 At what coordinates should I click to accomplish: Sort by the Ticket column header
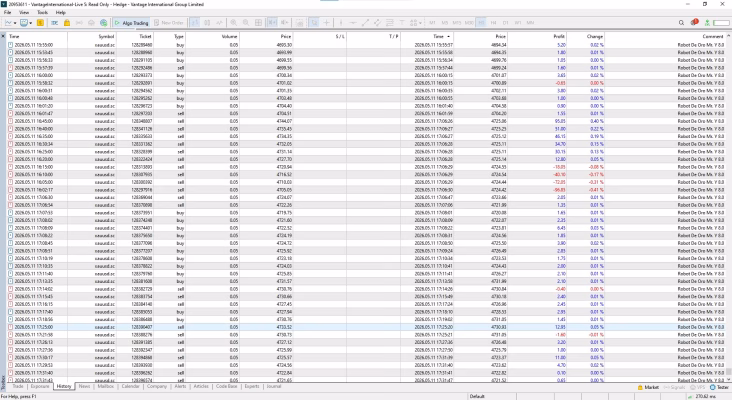pos(145,36)
